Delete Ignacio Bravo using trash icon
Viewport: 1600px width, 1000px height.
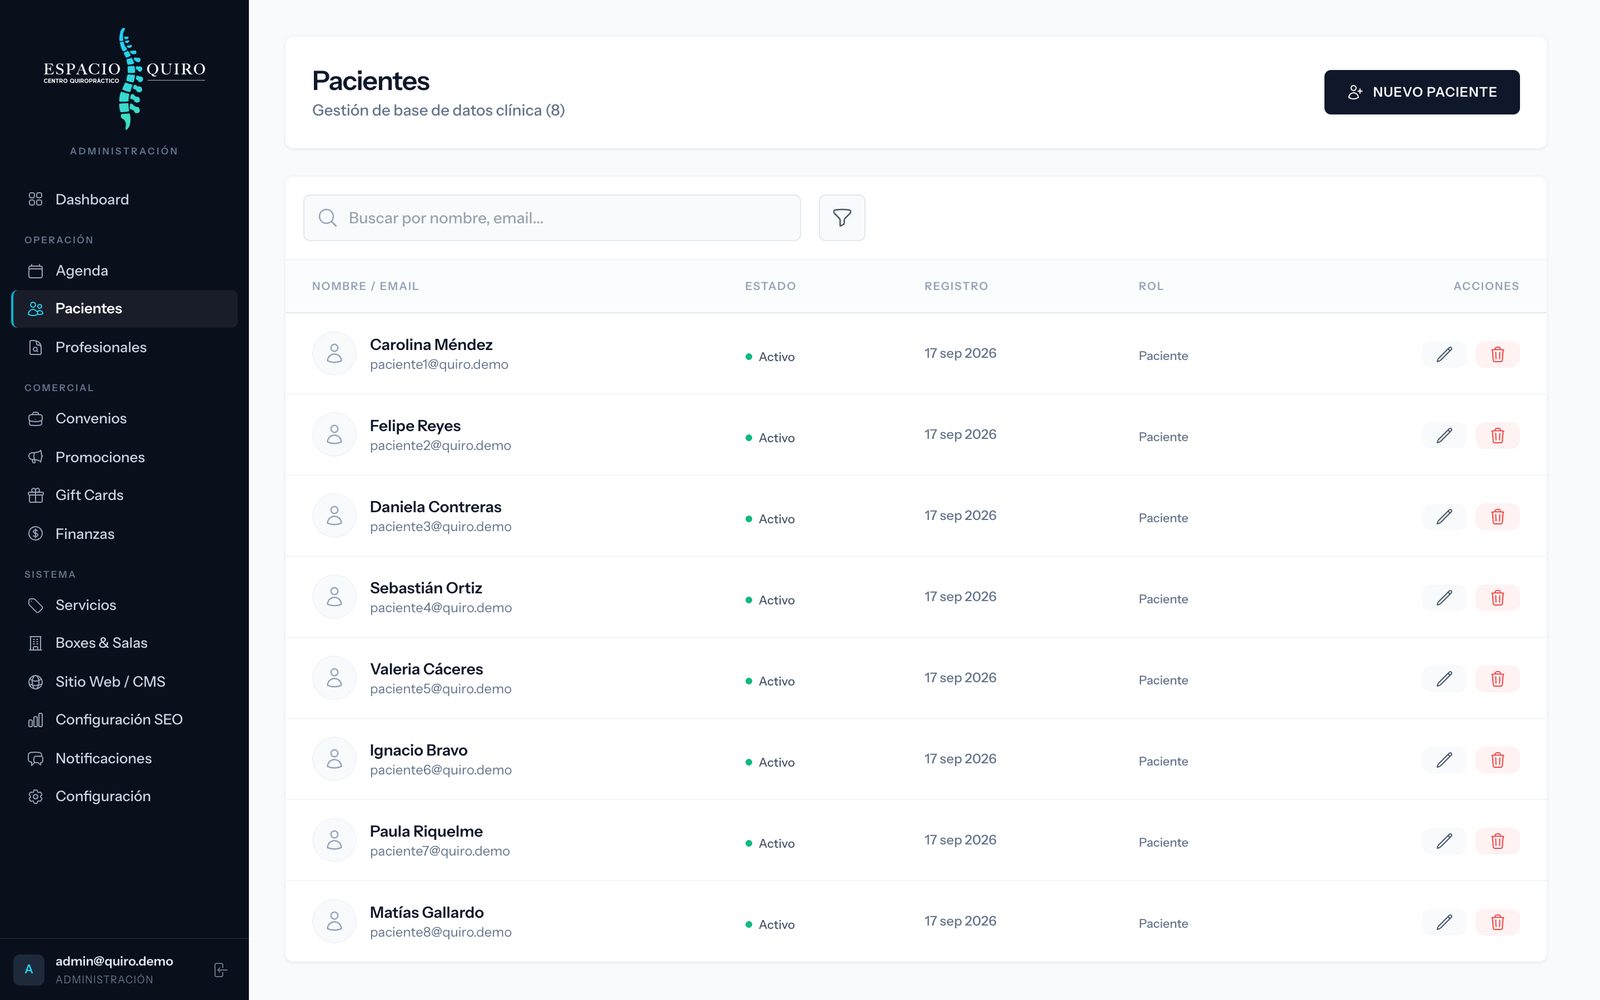tap(1497, 759)
